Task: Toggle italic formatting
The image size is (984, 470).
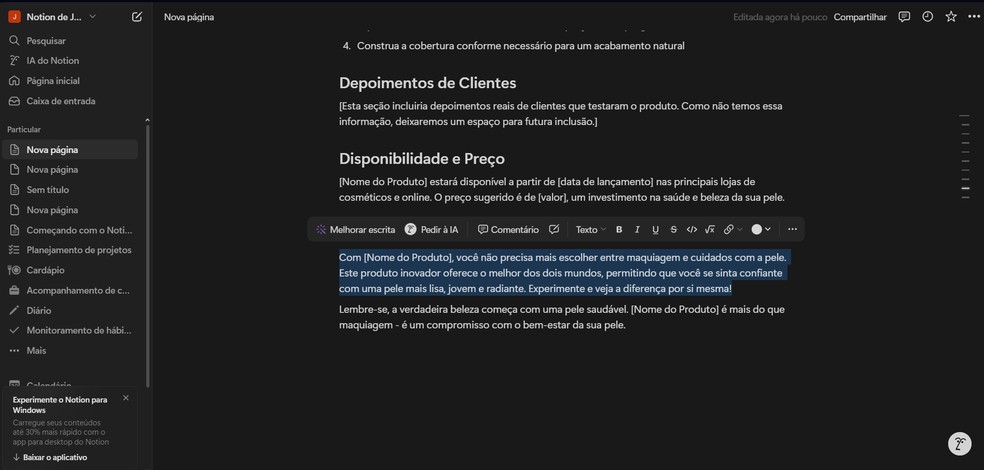Action: pyautogui.click(x=637, y=230)
